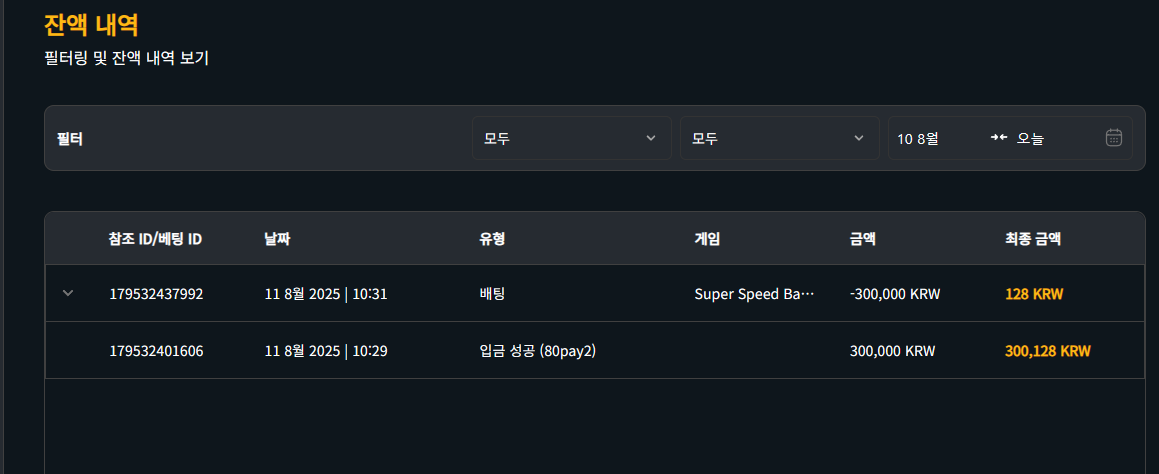Click the 오늘 end date field
Screen dimensions: 1159x474
(1030, 138)
